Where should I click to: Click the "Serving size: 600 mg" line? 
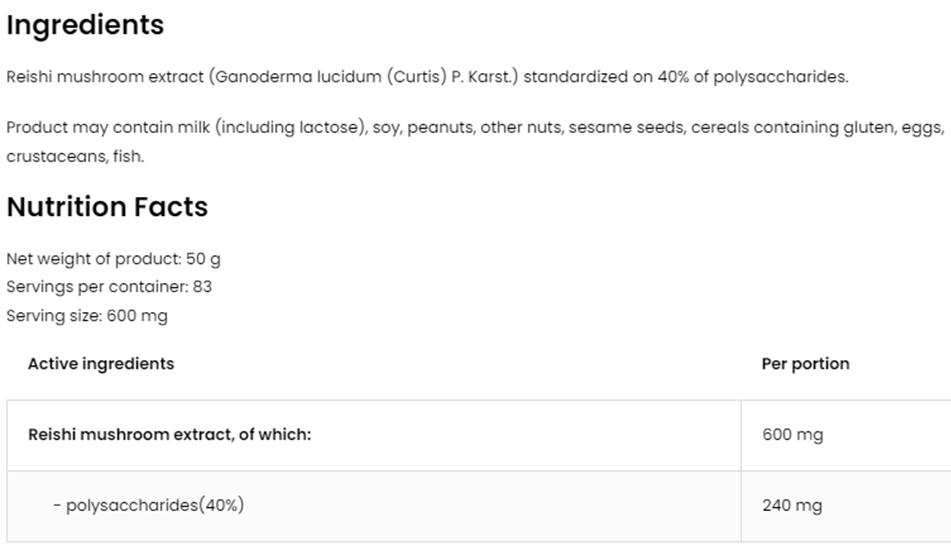pyautogui.click(x=87, y=316)
